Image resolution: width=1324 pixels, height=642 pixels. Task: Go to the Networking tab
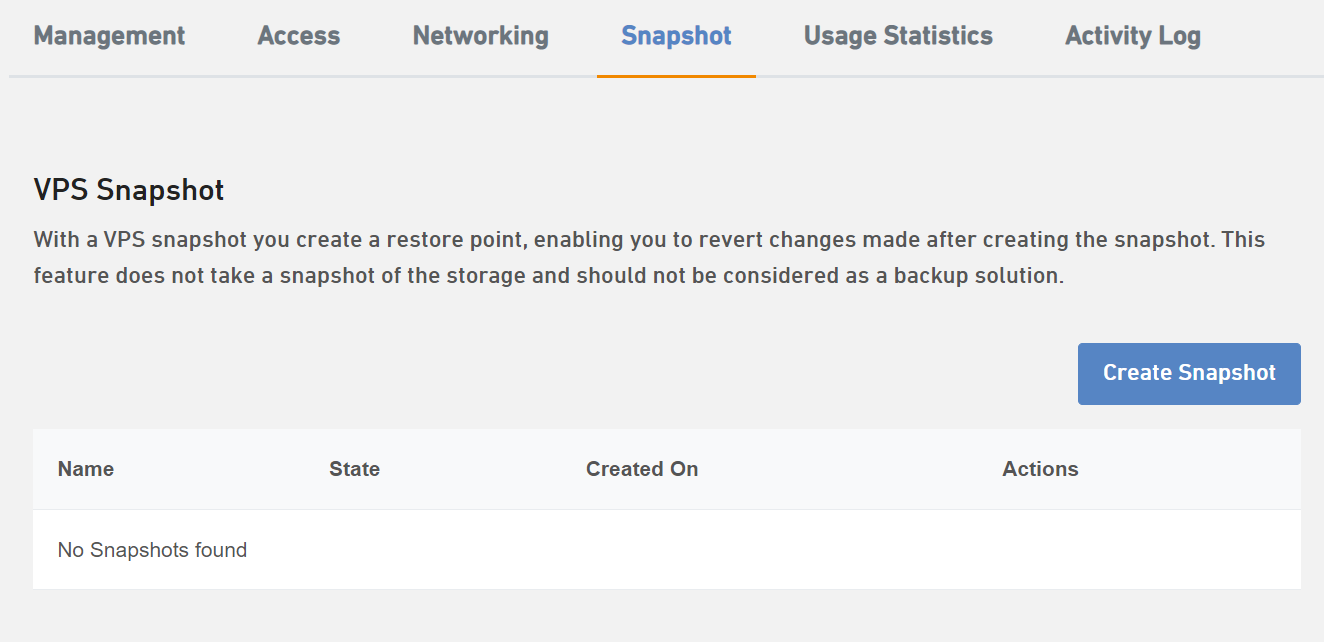click(480, 36)
